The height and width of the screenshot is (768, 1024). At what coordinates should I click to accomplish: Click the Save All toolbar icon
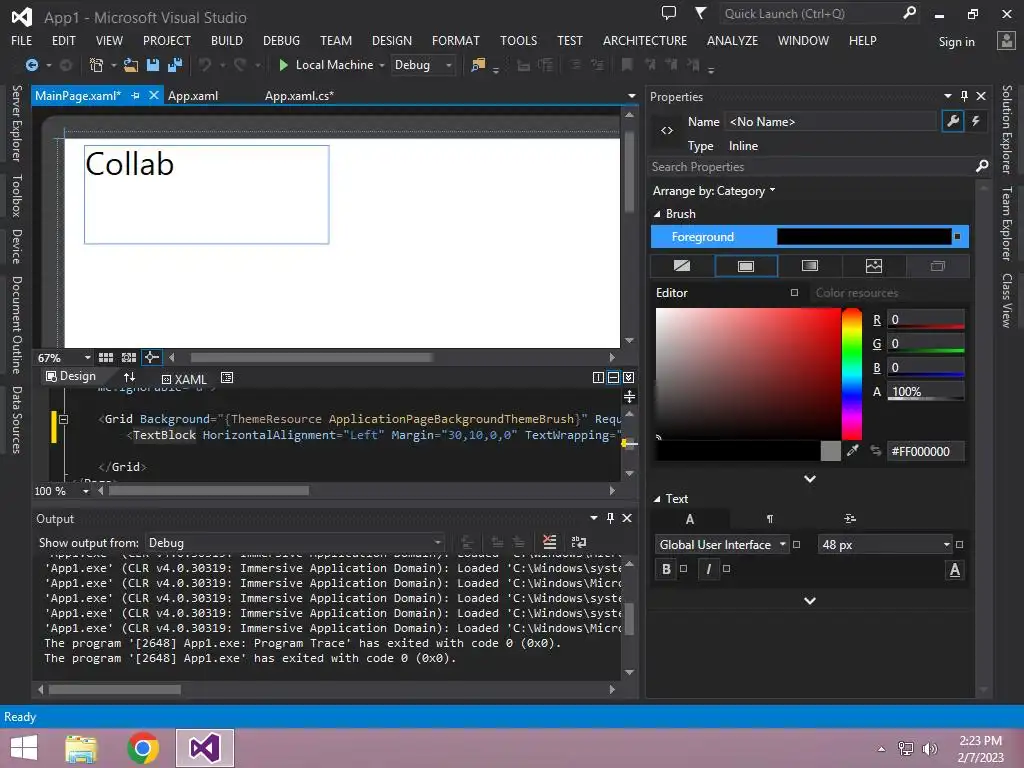[x=174, y=65]
